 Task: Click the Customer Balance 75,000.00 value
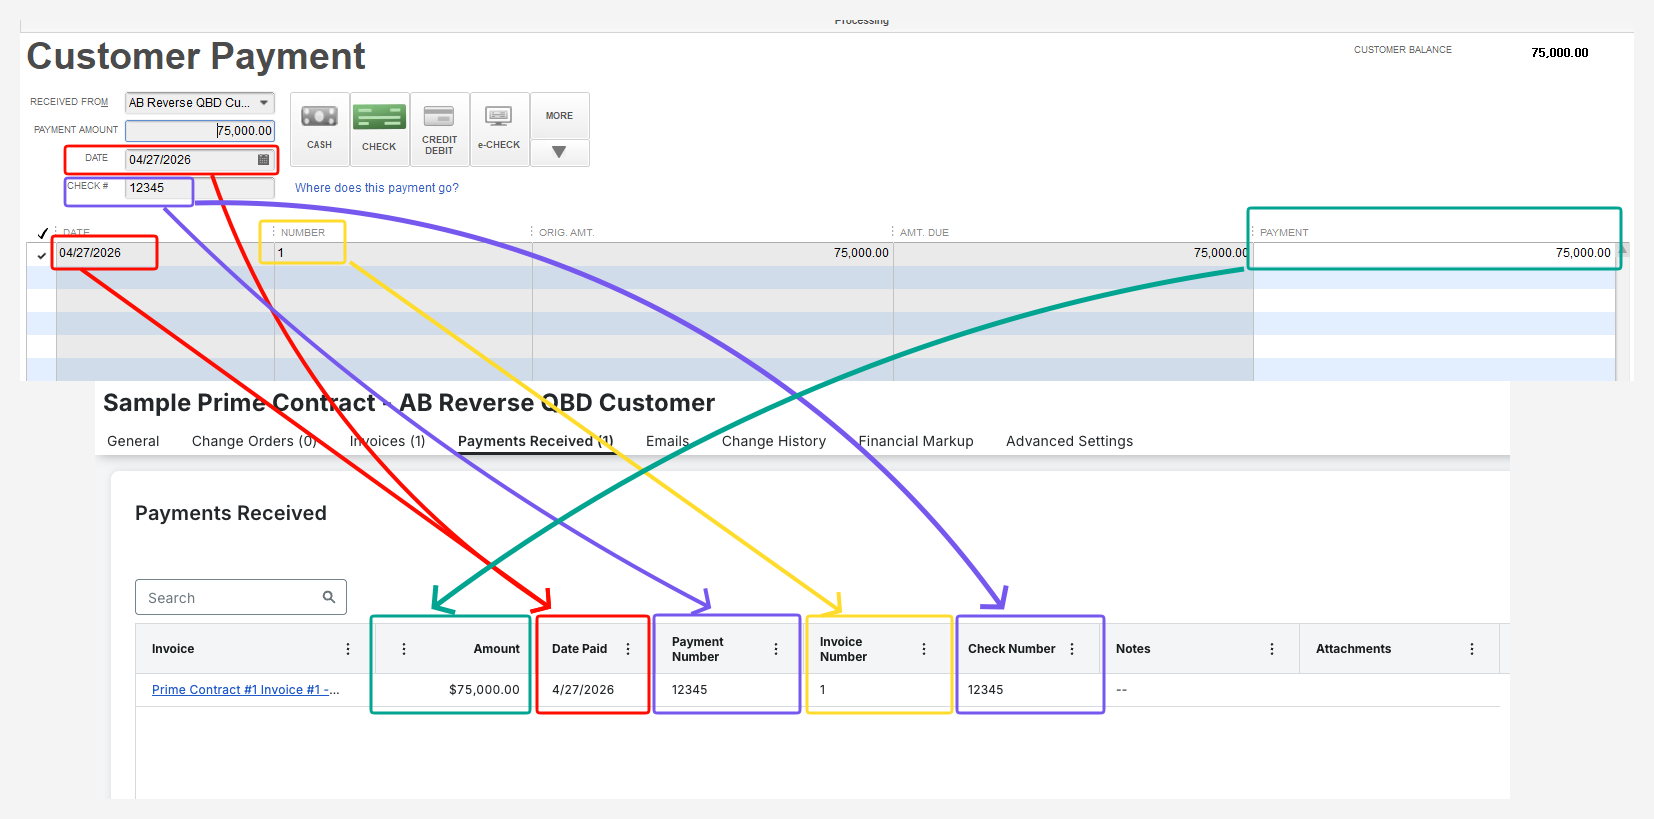click(1560, 53)
